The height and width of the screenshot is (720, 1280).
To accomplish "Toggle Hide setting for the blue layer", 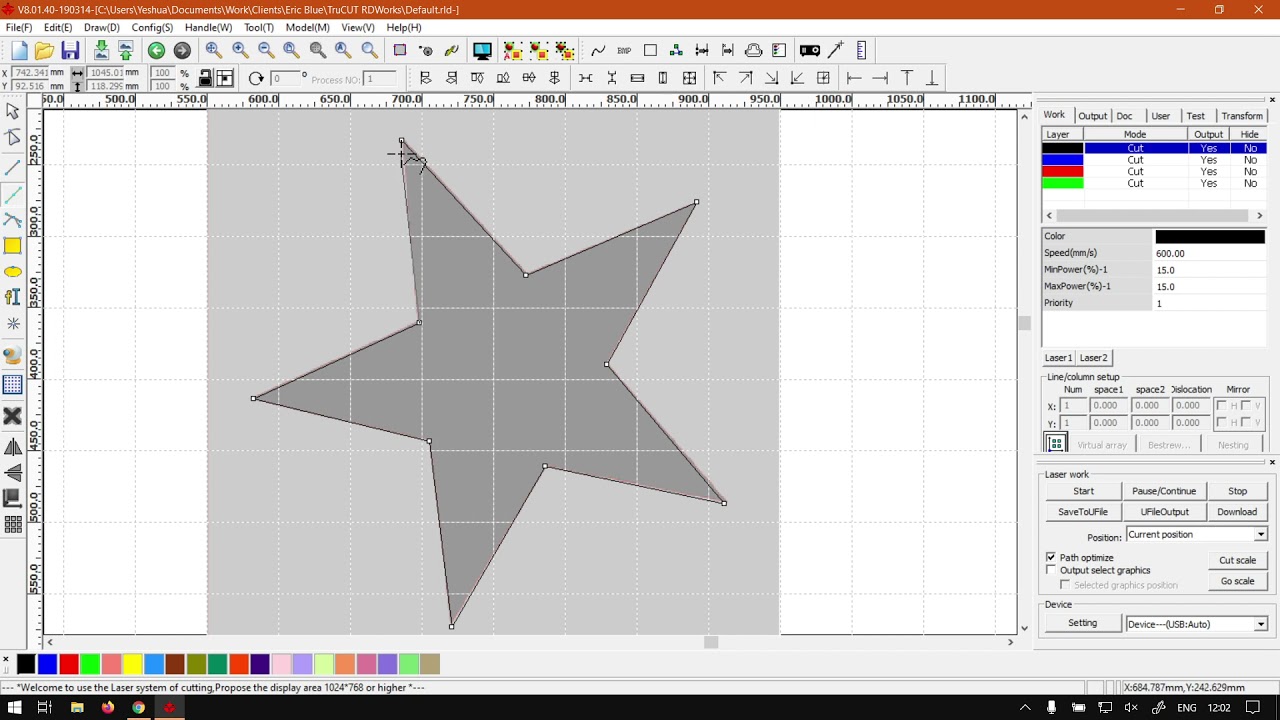I will 1250,160.
